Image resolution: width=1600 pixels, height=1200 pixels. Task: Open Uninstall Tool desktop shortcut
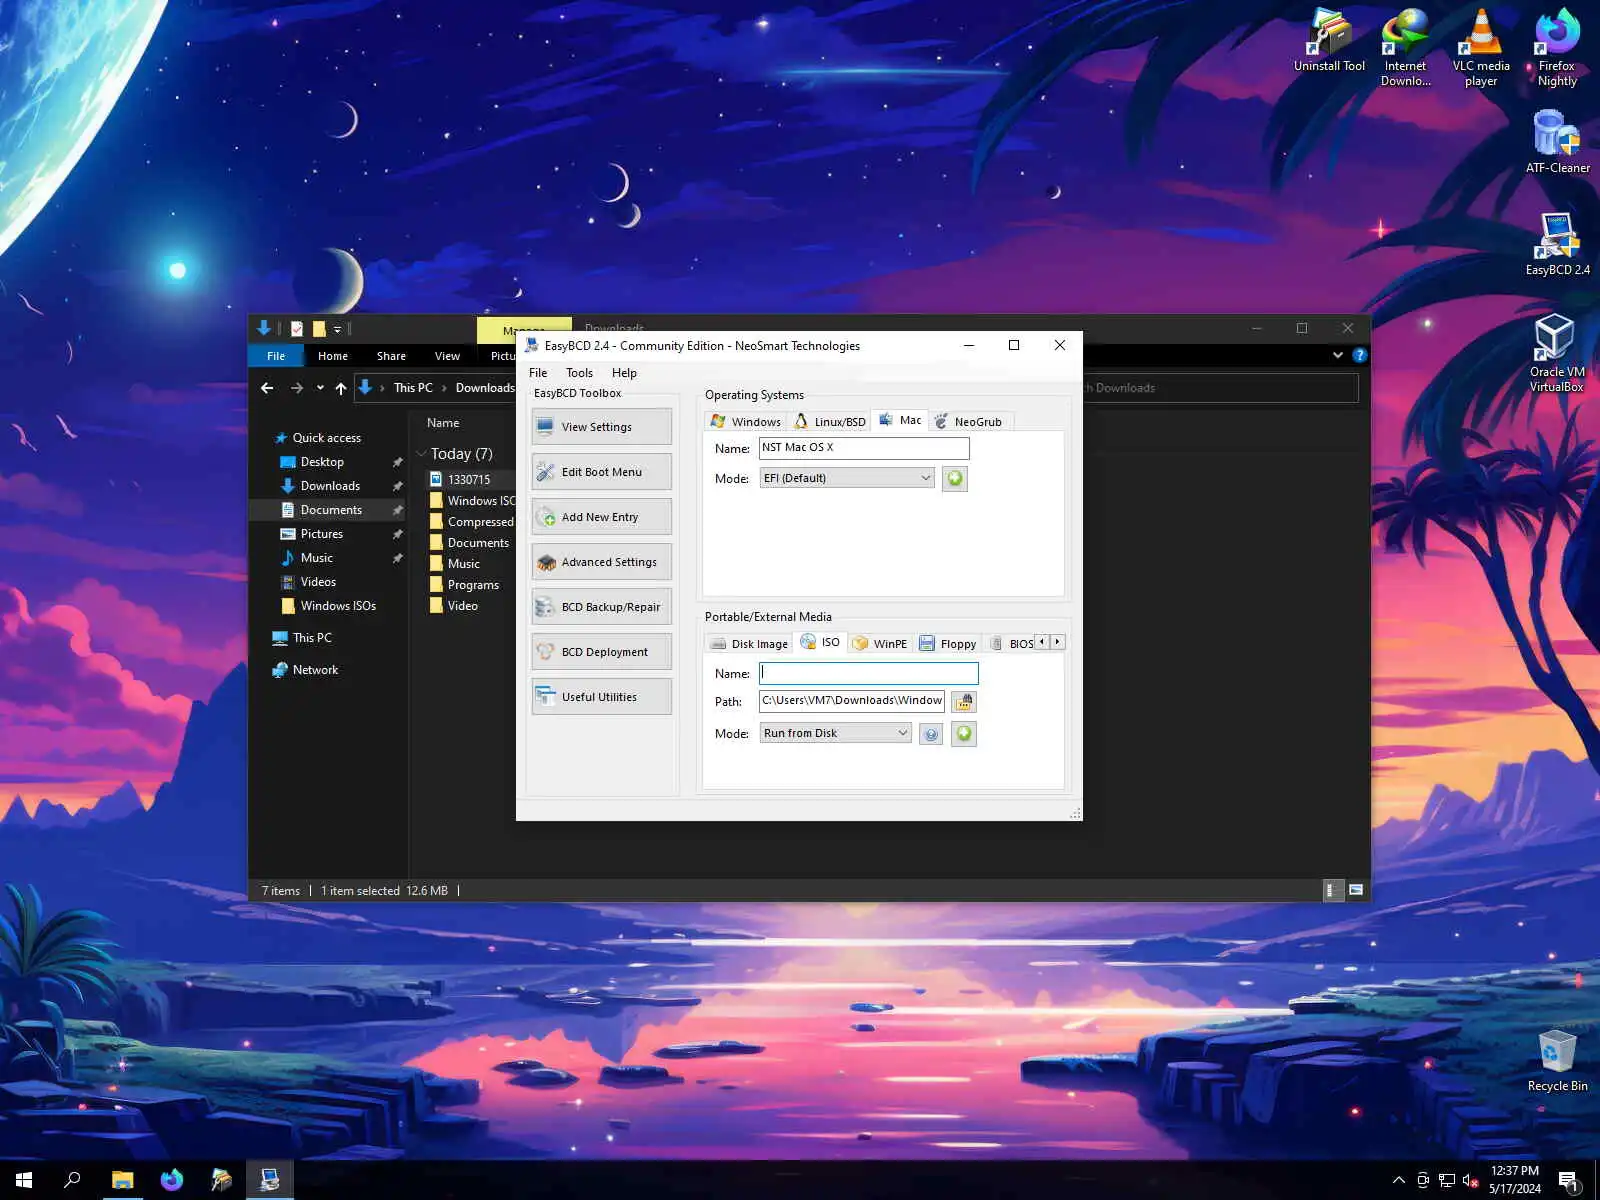click(x=1329, y=42)
